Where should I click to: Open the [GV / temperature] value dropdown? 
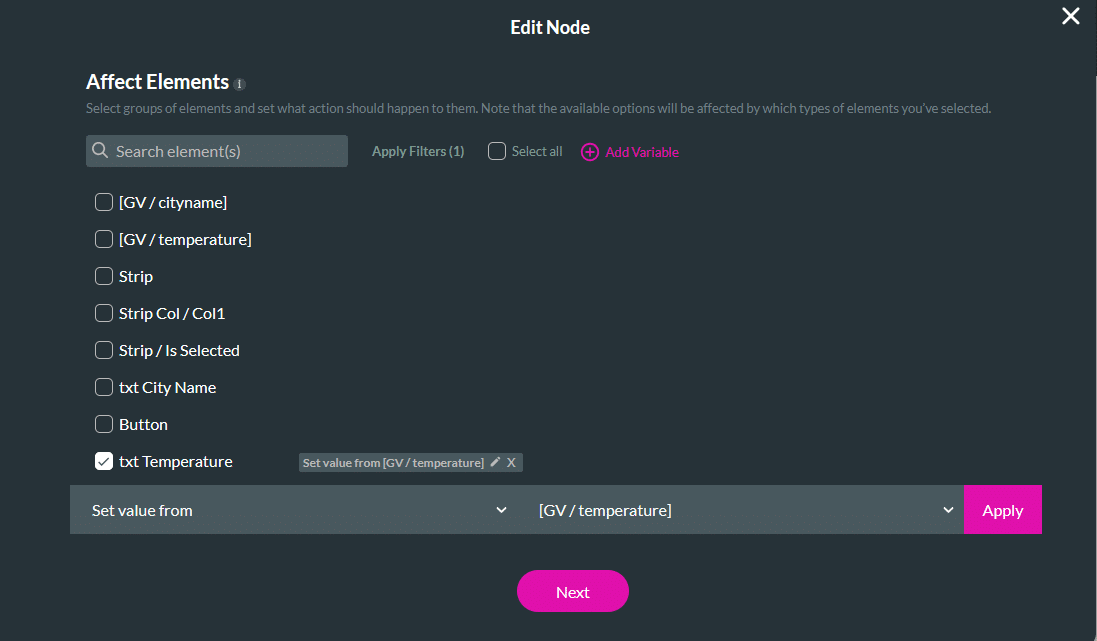[744, 509]
